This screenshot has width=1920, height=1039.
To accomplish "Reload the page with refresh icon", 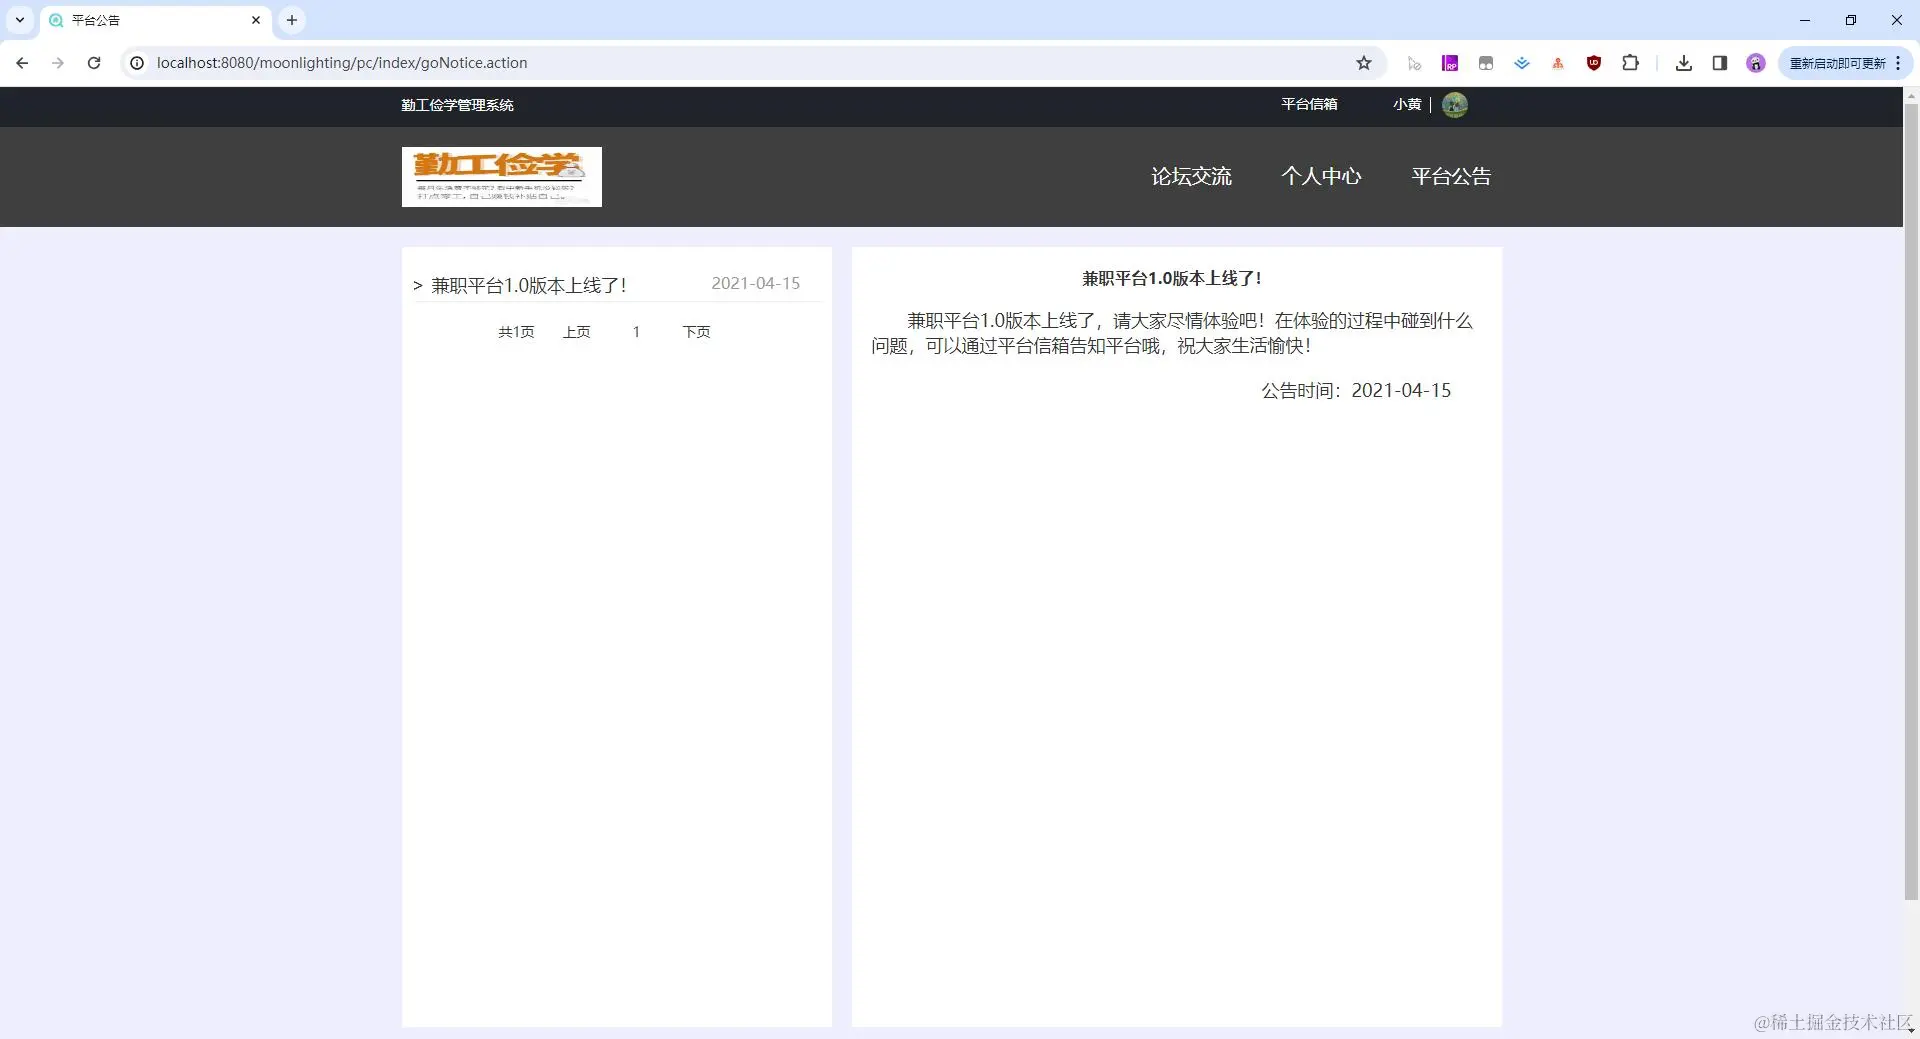I will 94,63.
